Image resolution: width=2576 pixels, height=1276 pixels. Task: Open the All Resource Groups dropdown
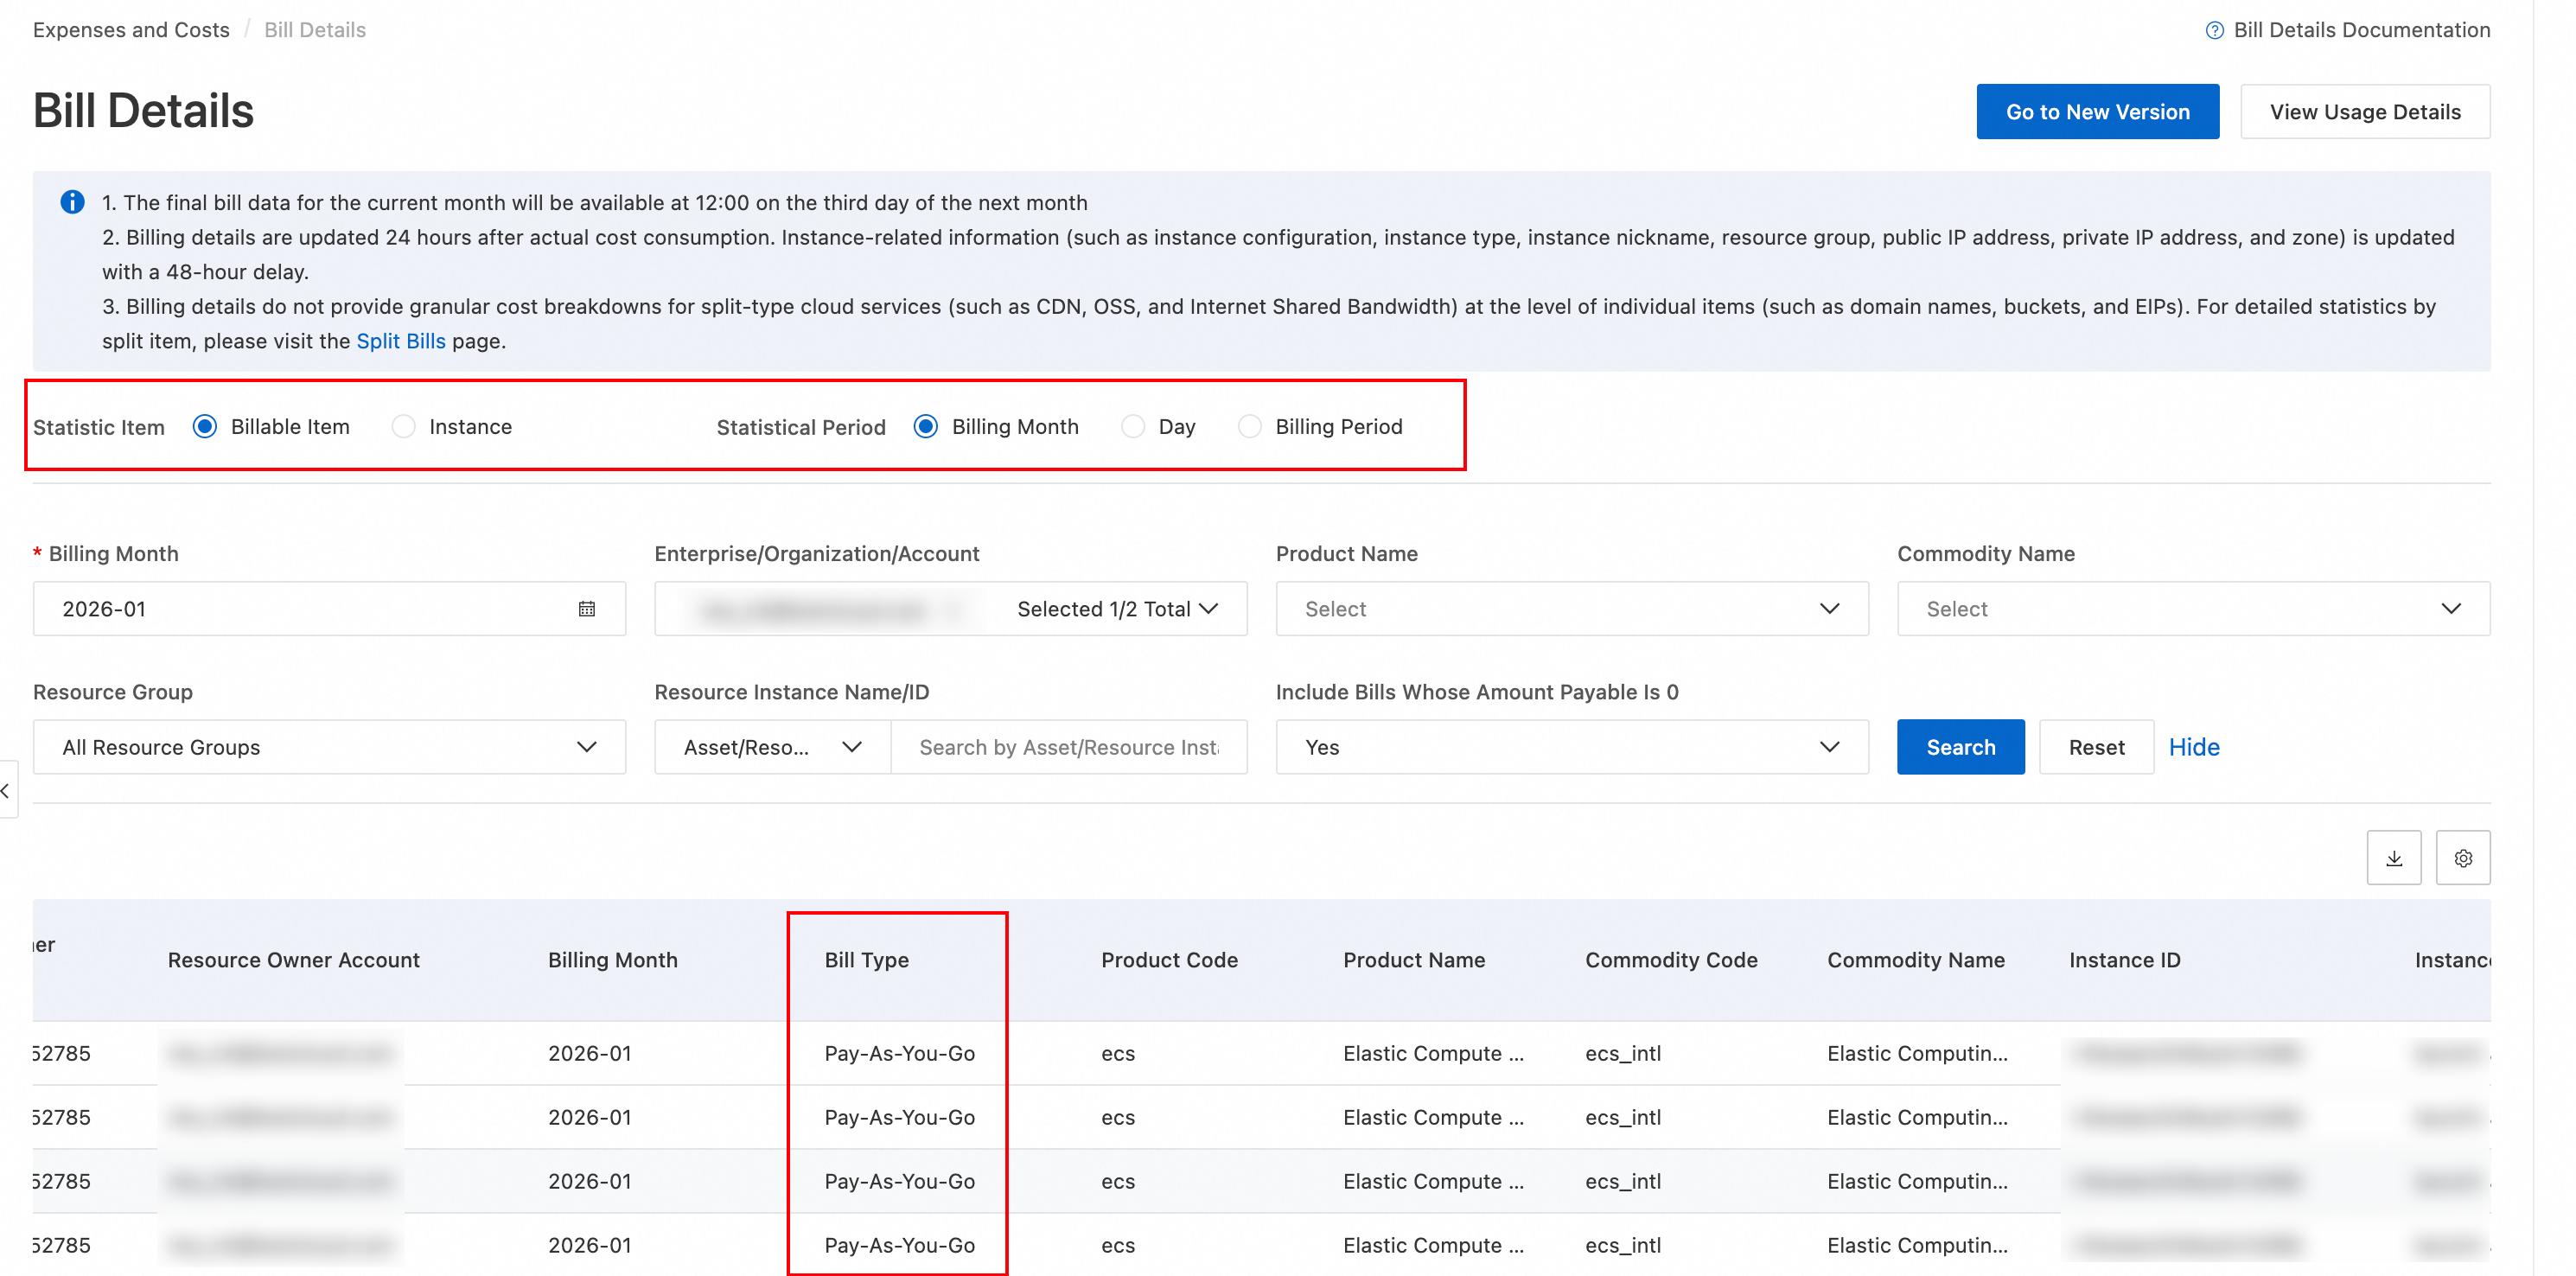click(x=329, y=747)
